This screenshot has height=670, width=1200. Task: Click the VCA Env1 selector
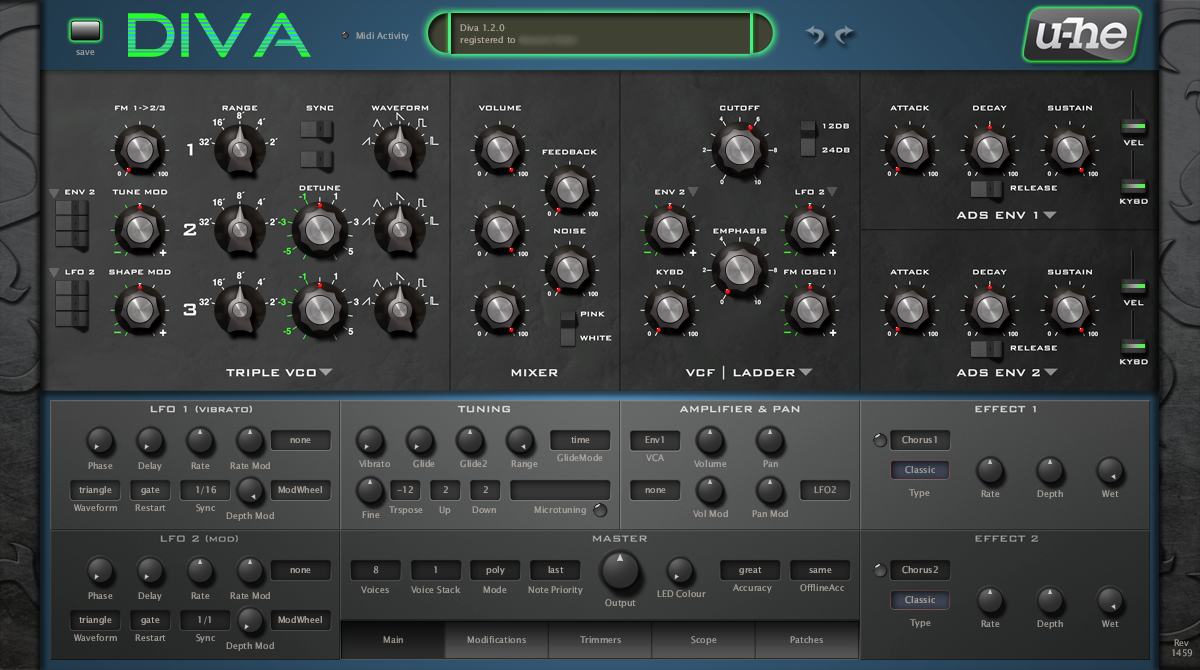(655, 440)
